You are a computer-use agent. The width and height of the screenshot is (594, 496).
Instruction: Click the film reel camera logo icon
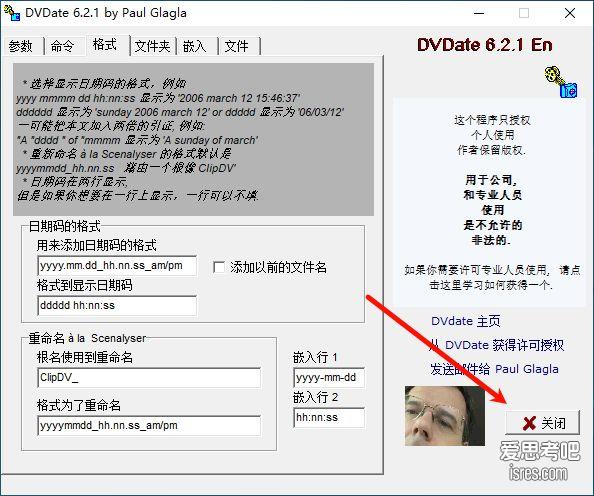[561, 82]
